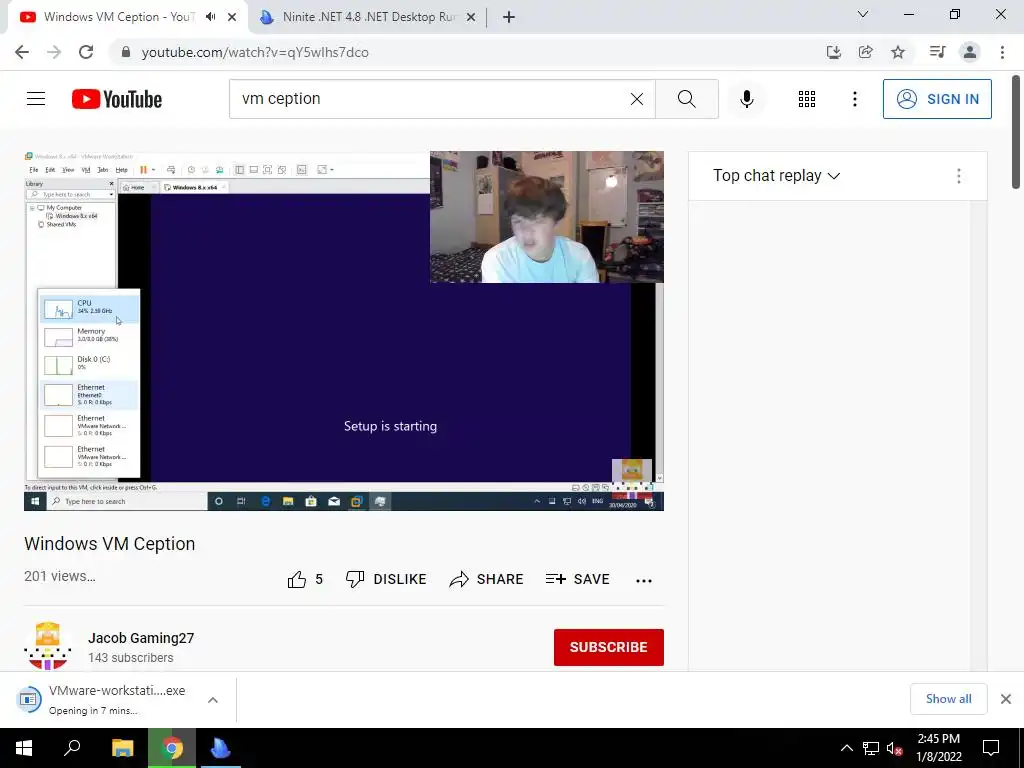Open more actions ellipsis under video
Screen dimensions: 1024x768
(644, 581)
